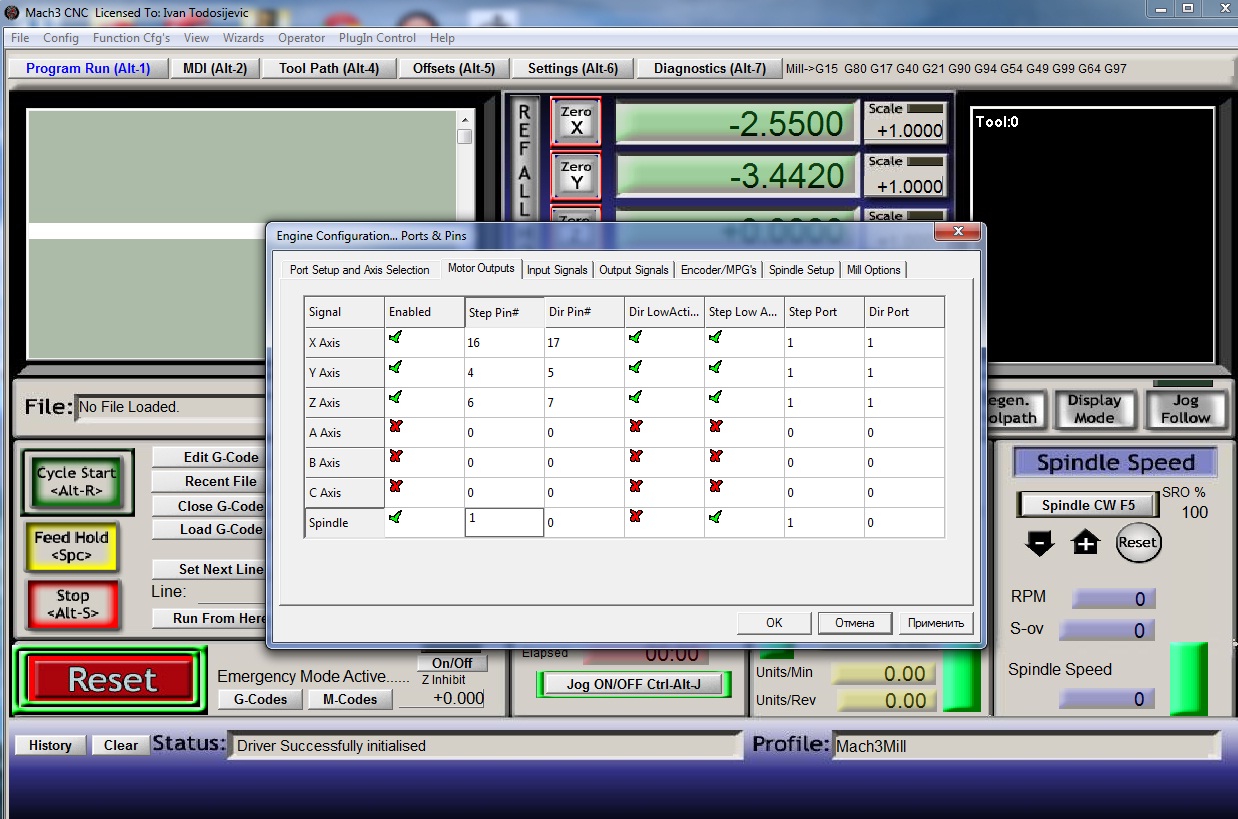Viewport: 1238px width, 819px height.
Task: Open the M-Codes reference button
Action: pyautogui.click(x=350, y=699)
